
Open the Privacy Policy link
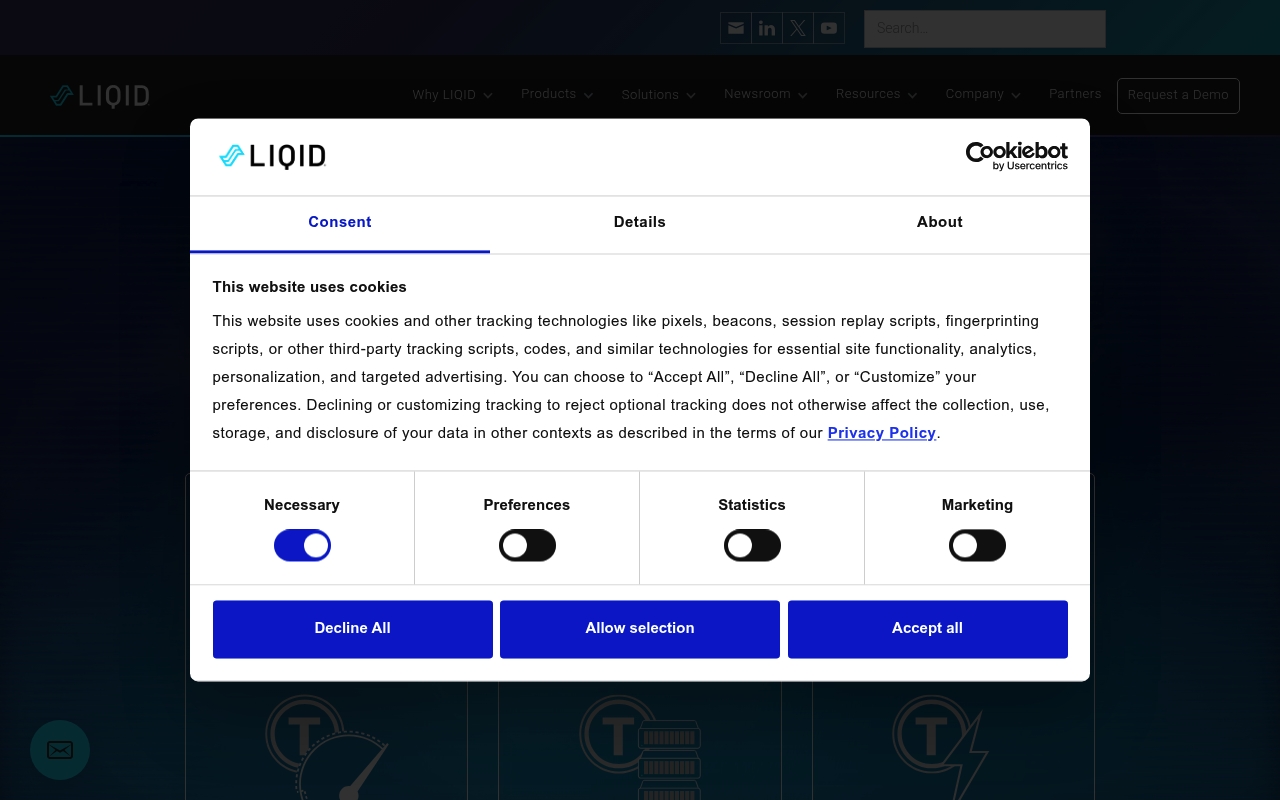[882, 433]
